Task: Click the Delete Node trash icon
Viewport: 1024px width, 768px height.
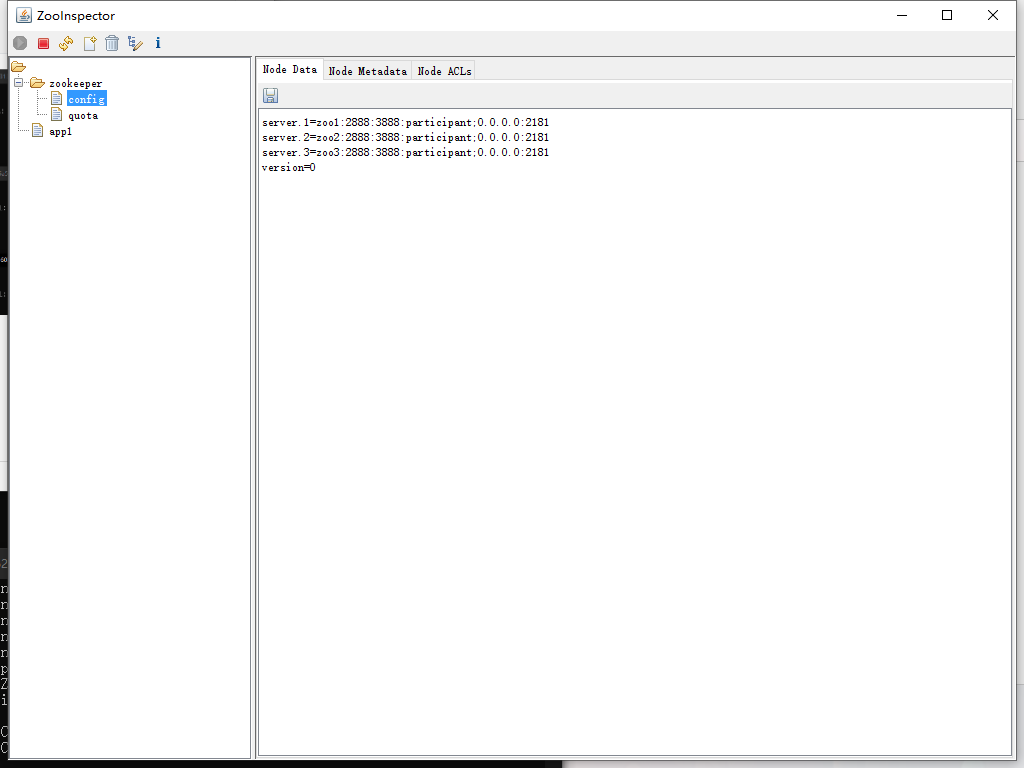Action: (x=112, y=43)
